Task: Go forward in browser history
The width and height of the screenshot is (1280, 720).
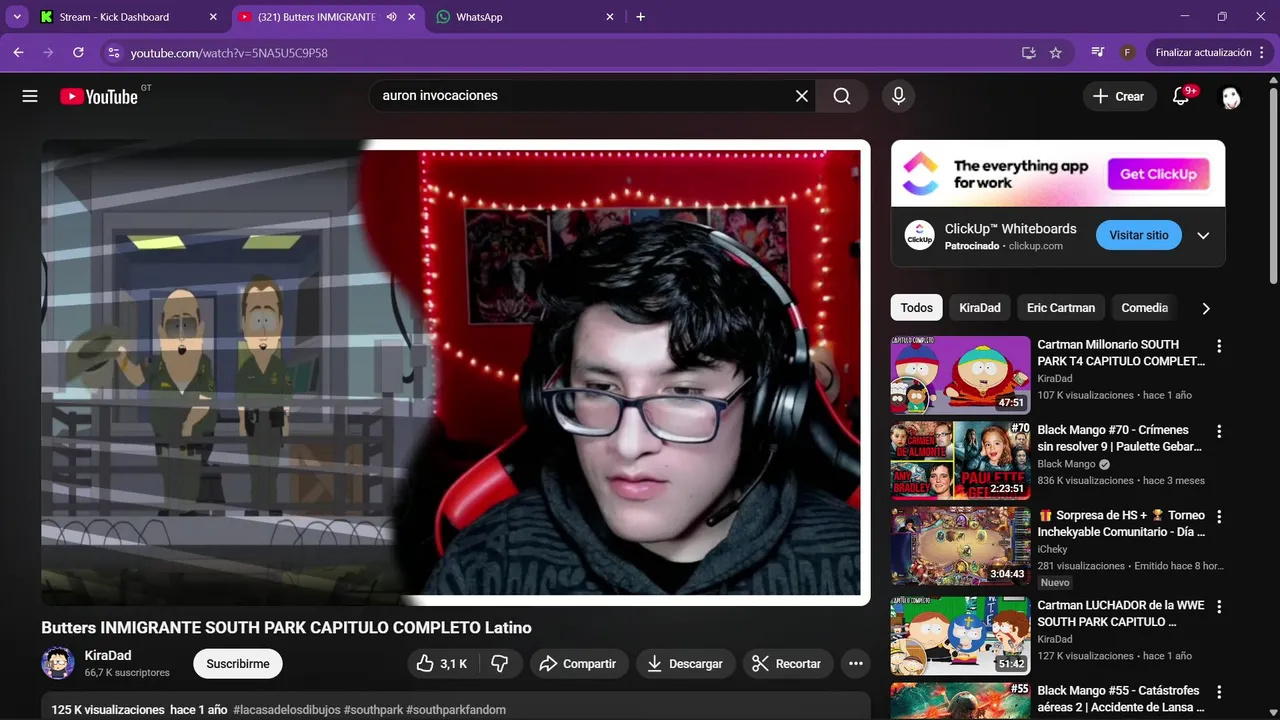Action: point(48,52)
